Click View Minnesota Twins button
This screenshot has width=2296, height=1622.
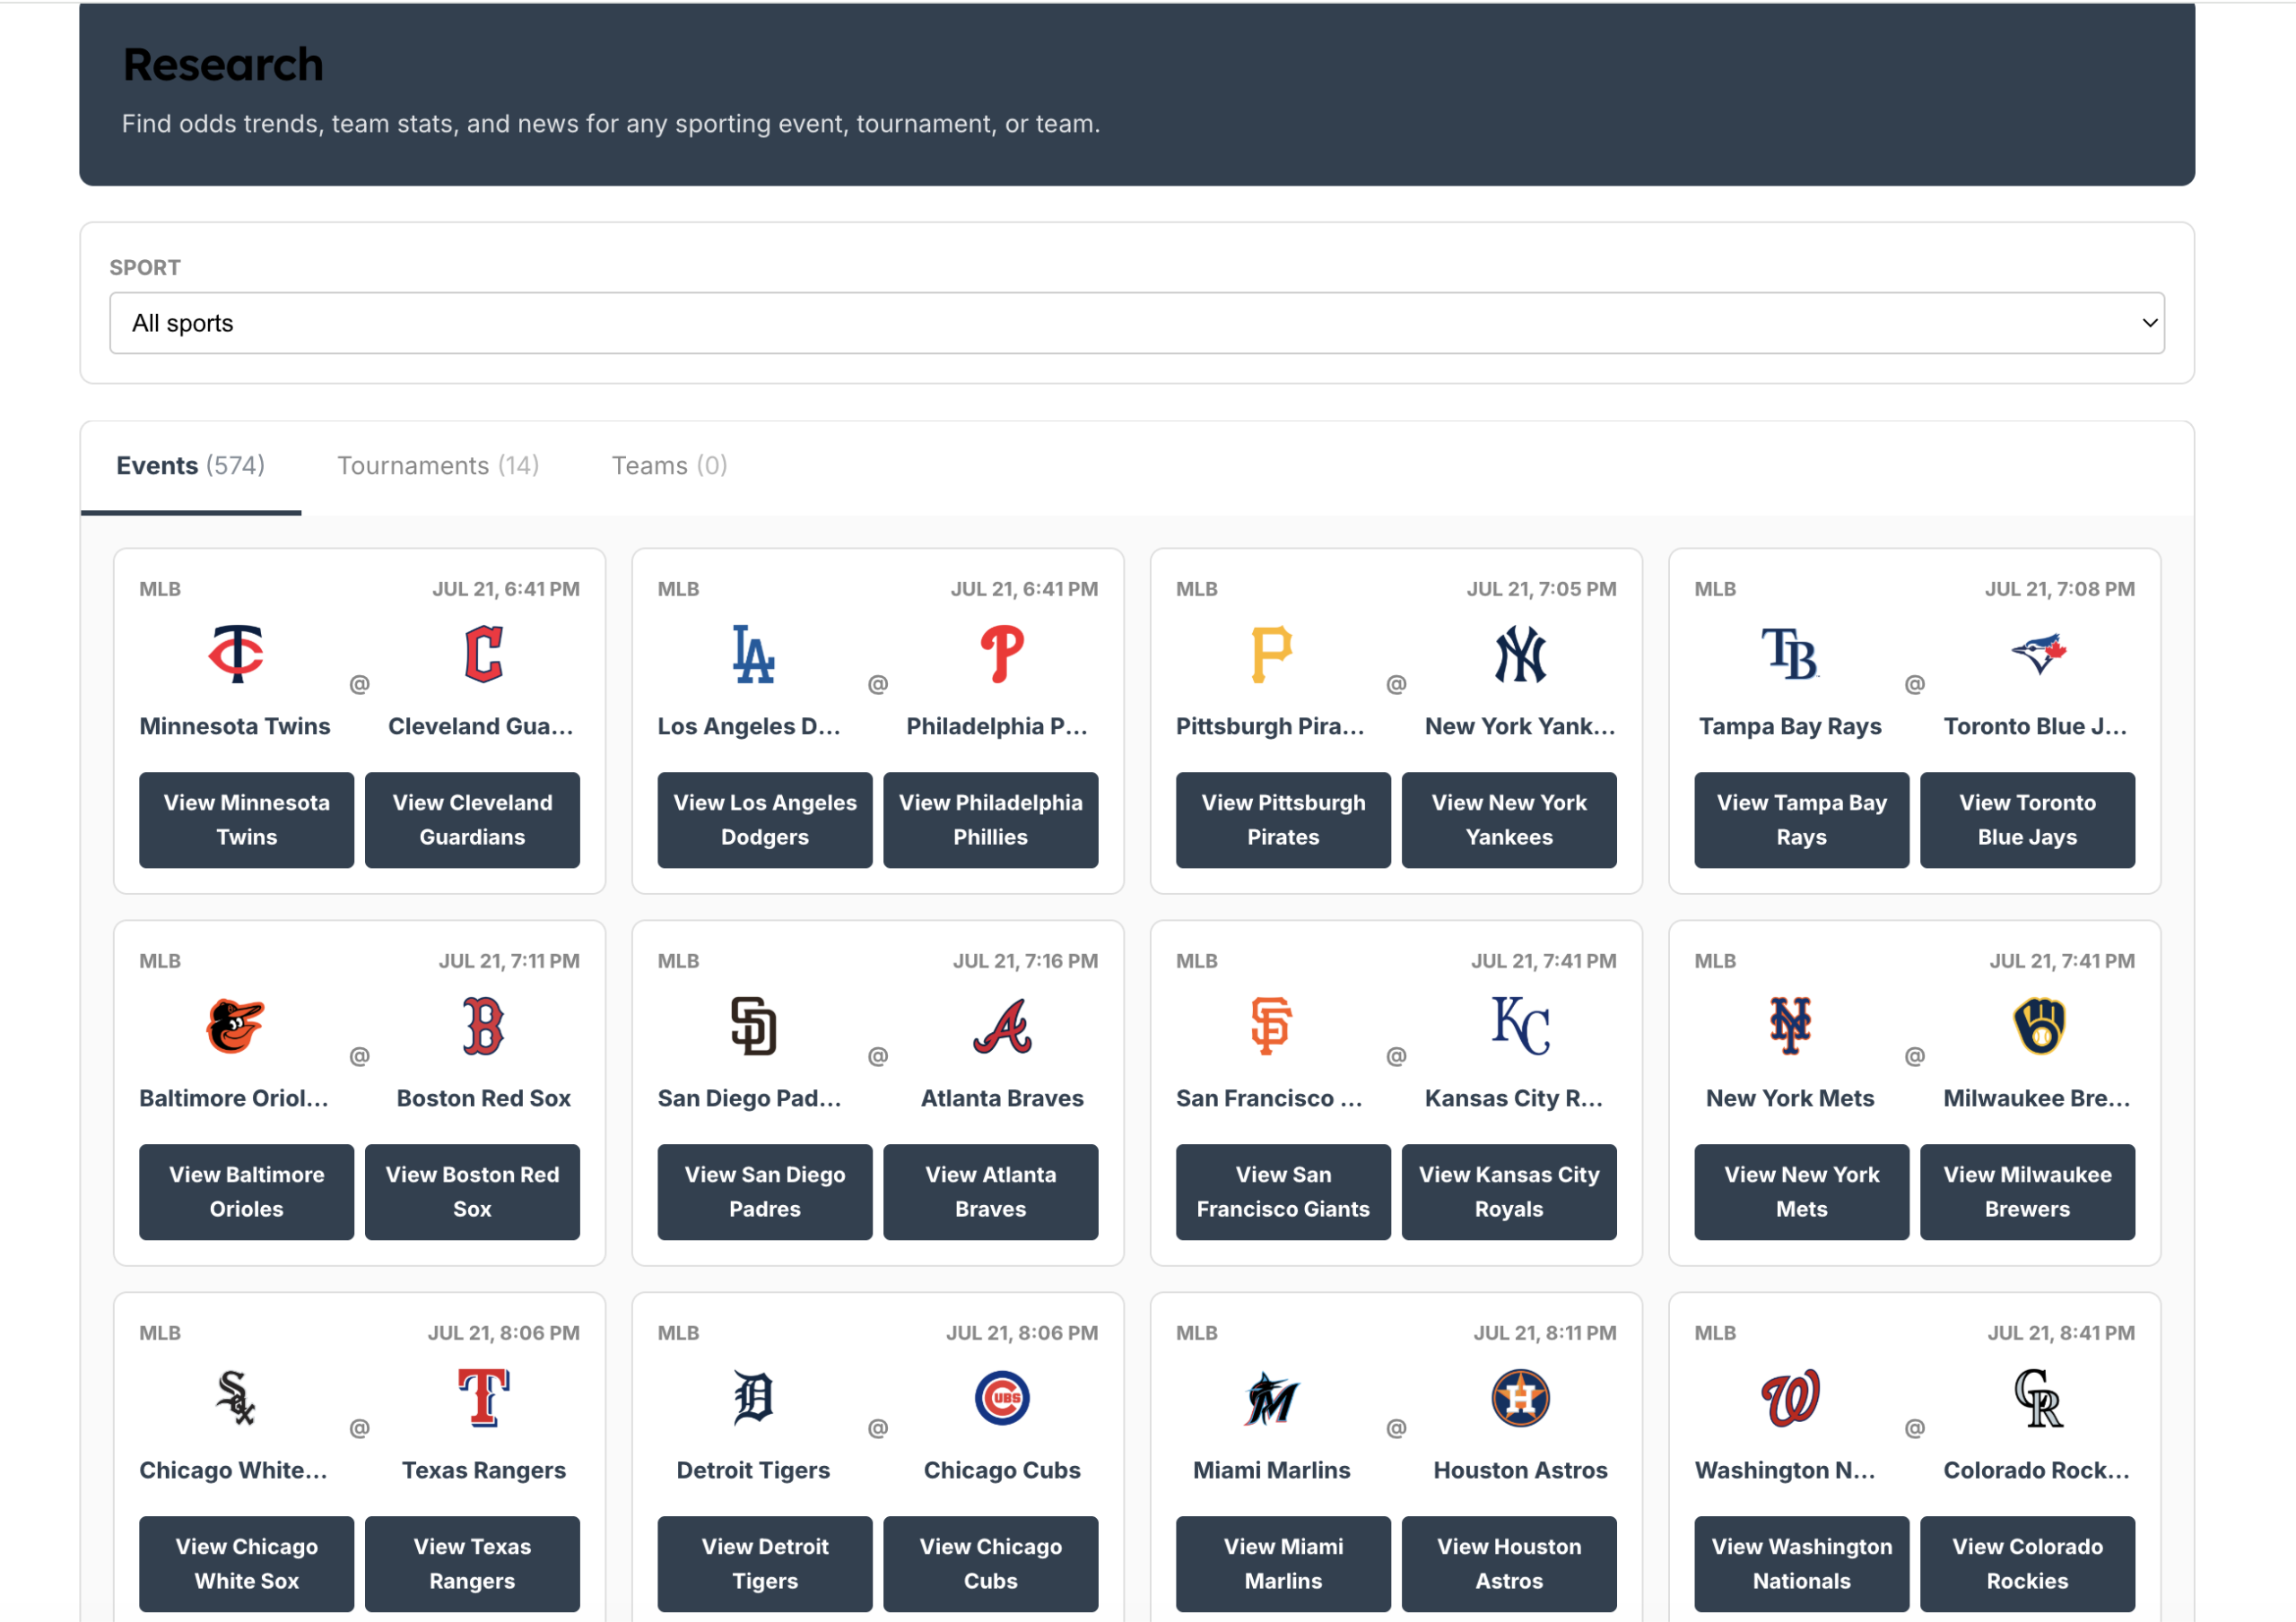coord(247,820)
